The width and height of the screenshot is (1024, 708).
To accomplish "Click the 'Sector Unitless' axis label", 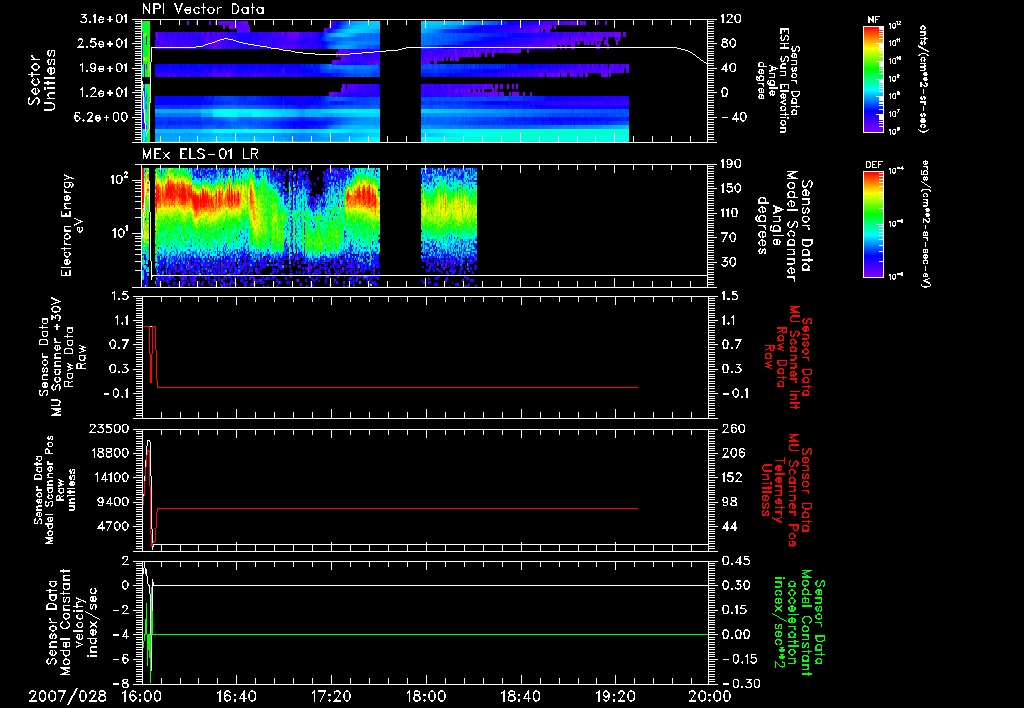I will (41, 80).
